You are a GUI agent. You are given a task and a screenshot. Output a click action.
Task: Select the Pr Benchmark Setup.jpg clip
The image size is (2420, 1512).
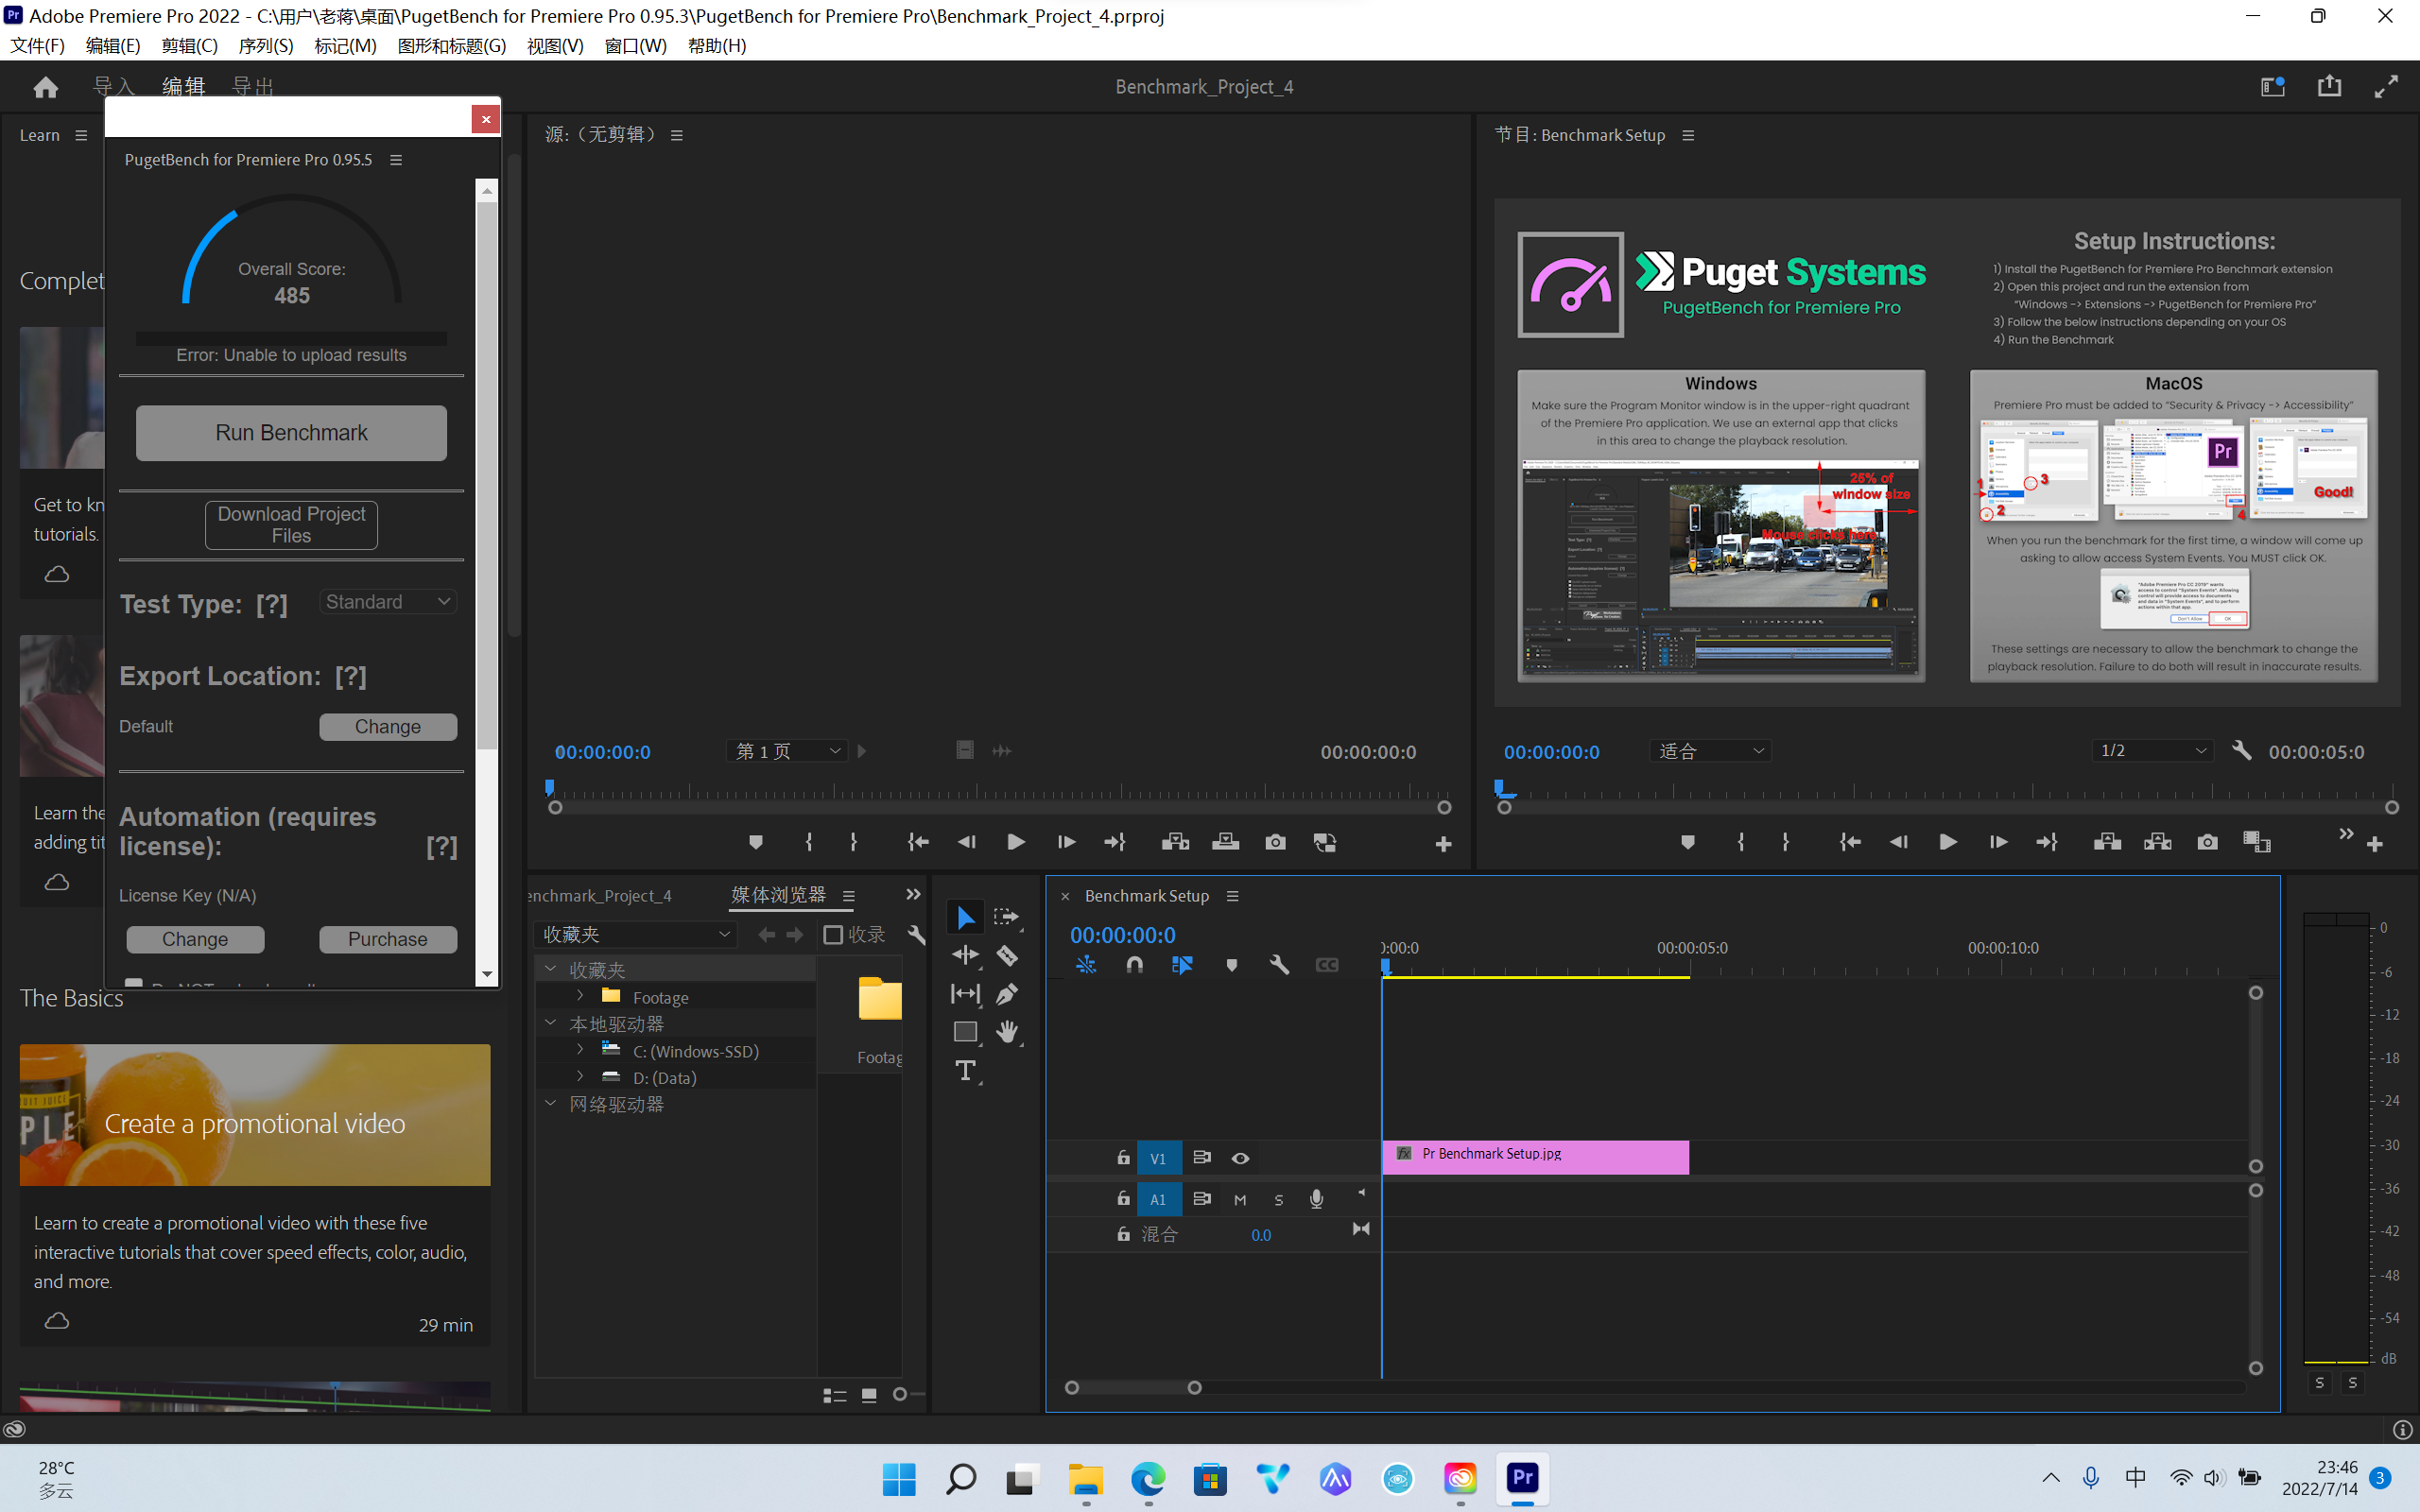pos(1535,1157)
